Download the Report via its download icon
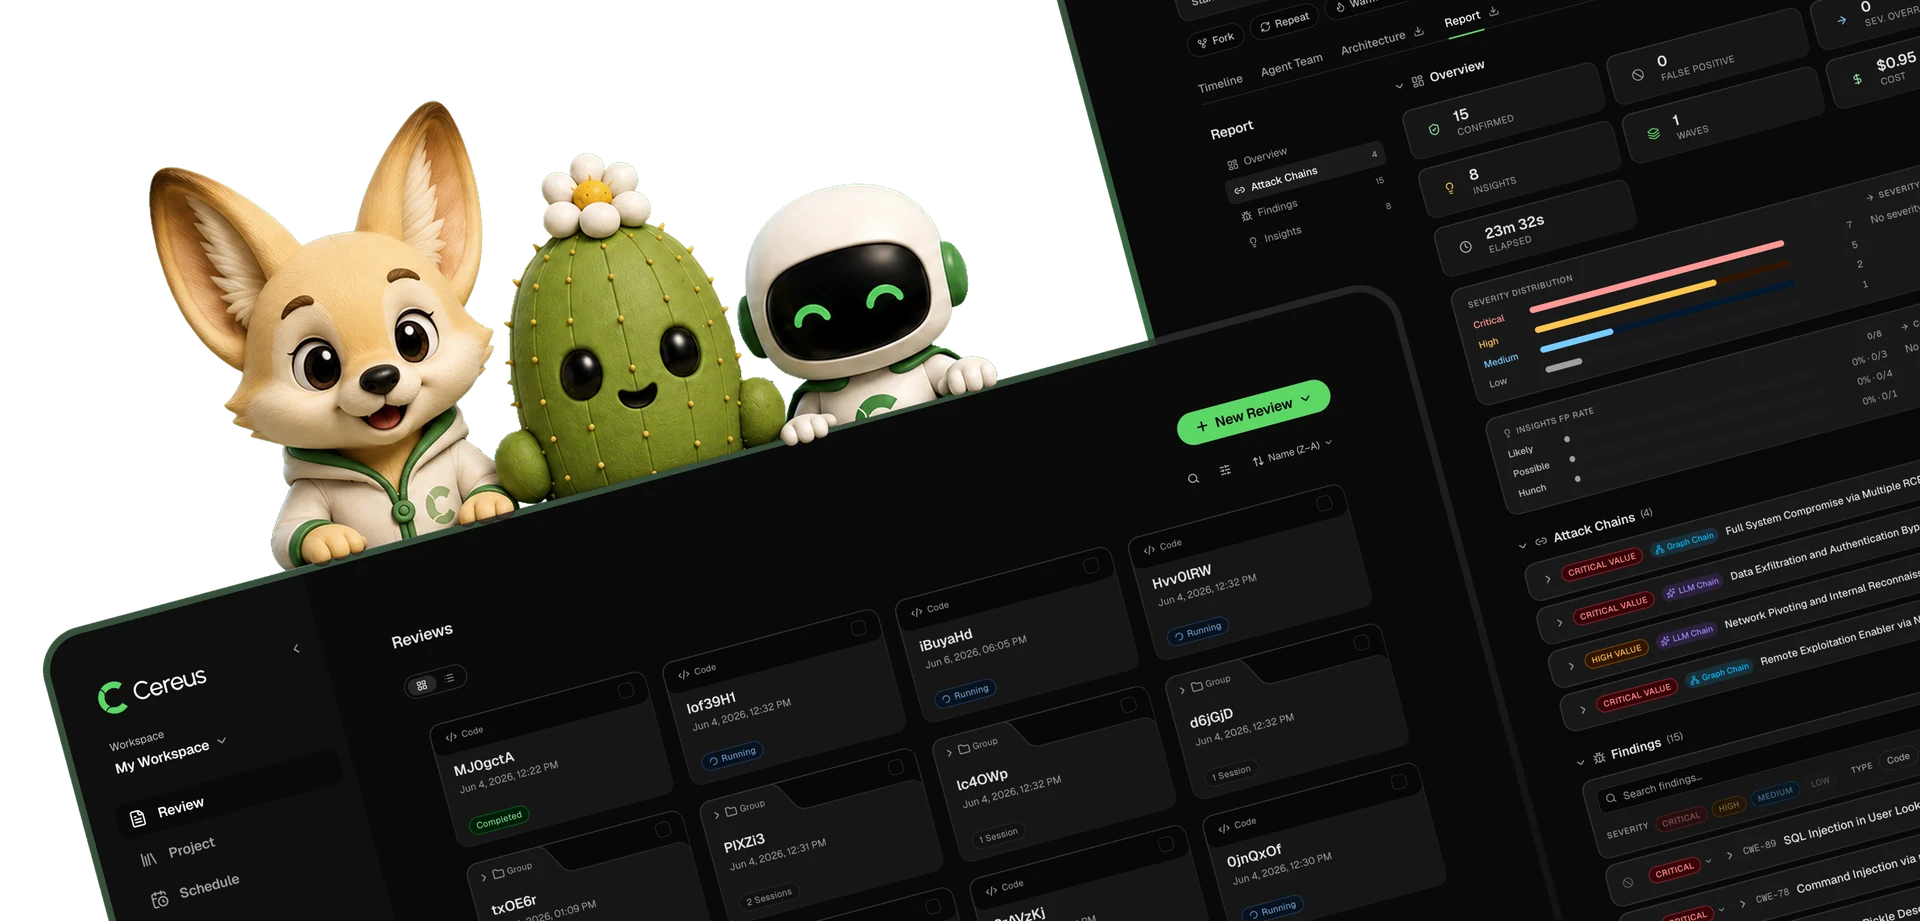 click(1493, 11)
